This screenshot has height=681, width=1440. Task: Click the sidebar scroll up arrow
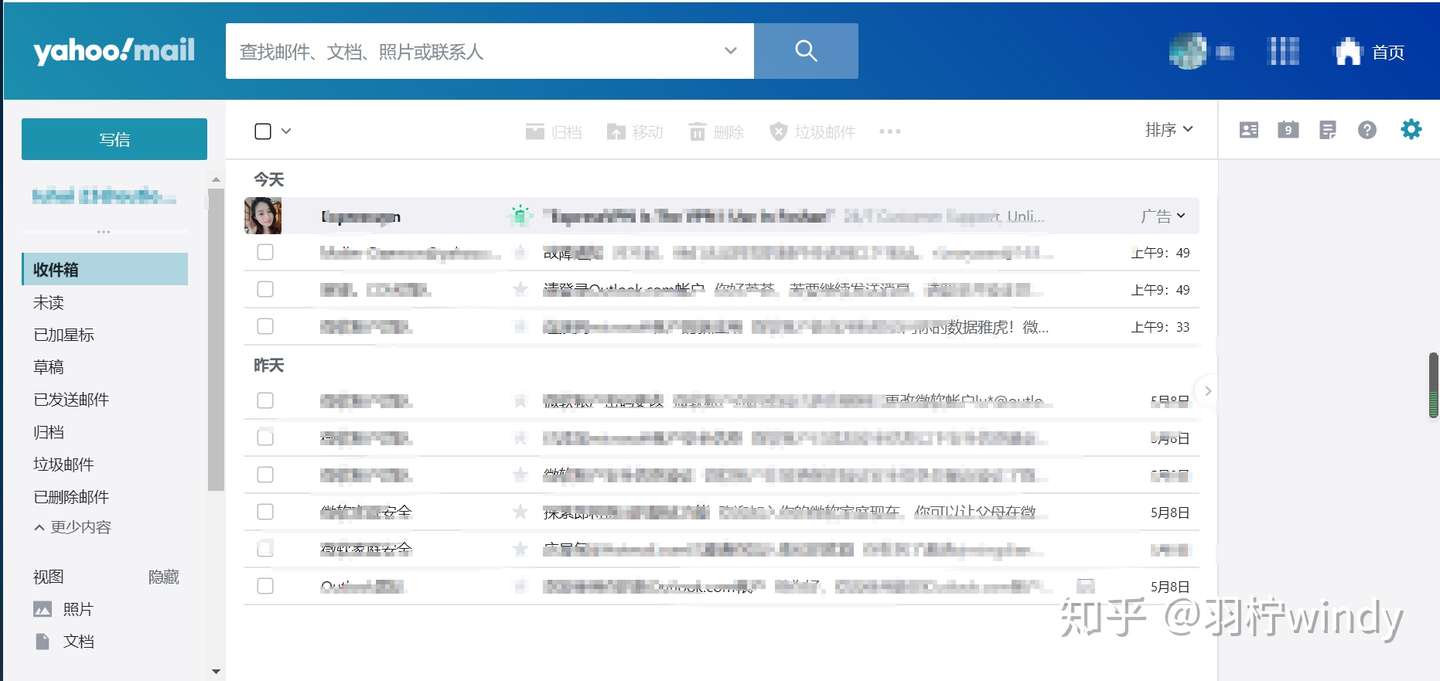pyautogui.click(x=216, y=180)
